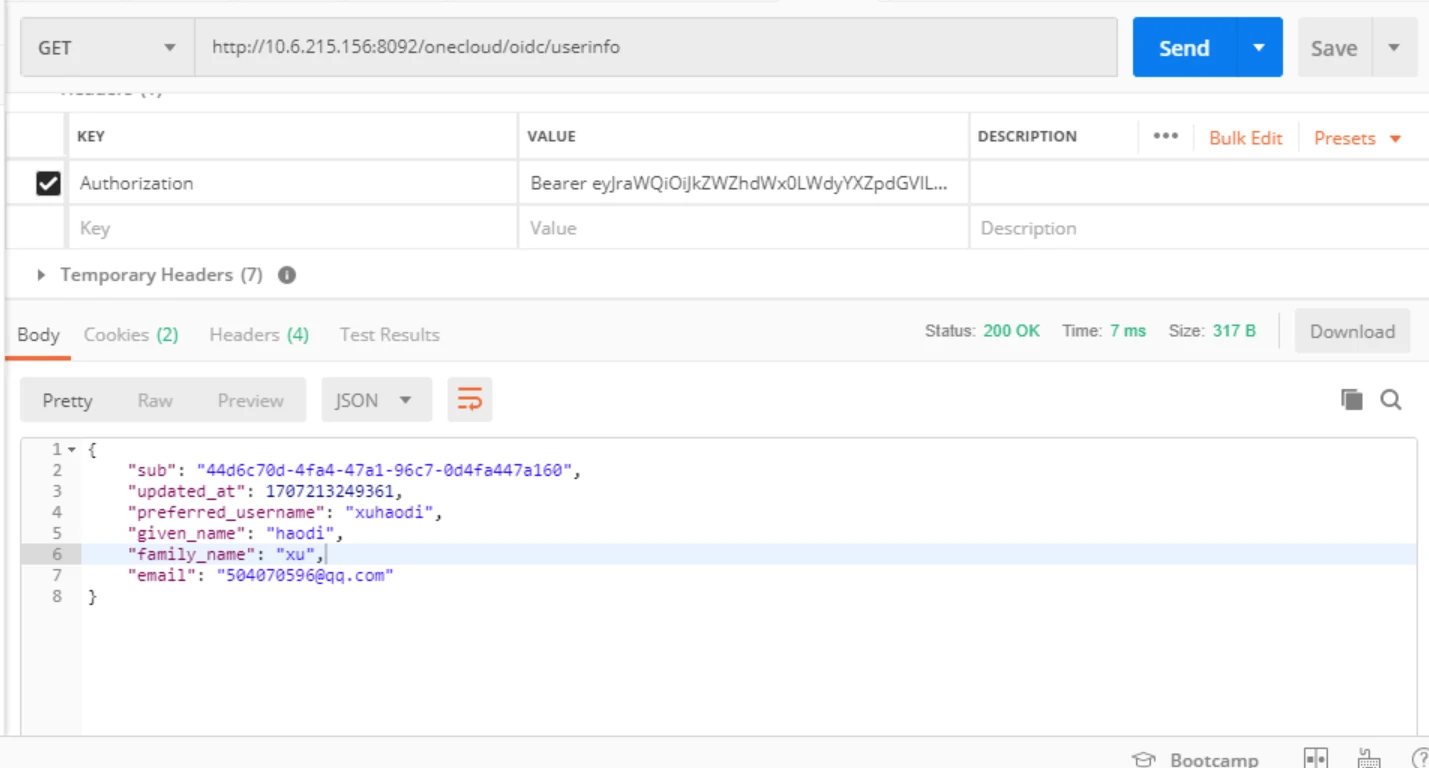Select the Authorization key cell
Viewport: 1429px width, 768px height.
[292, 183]
